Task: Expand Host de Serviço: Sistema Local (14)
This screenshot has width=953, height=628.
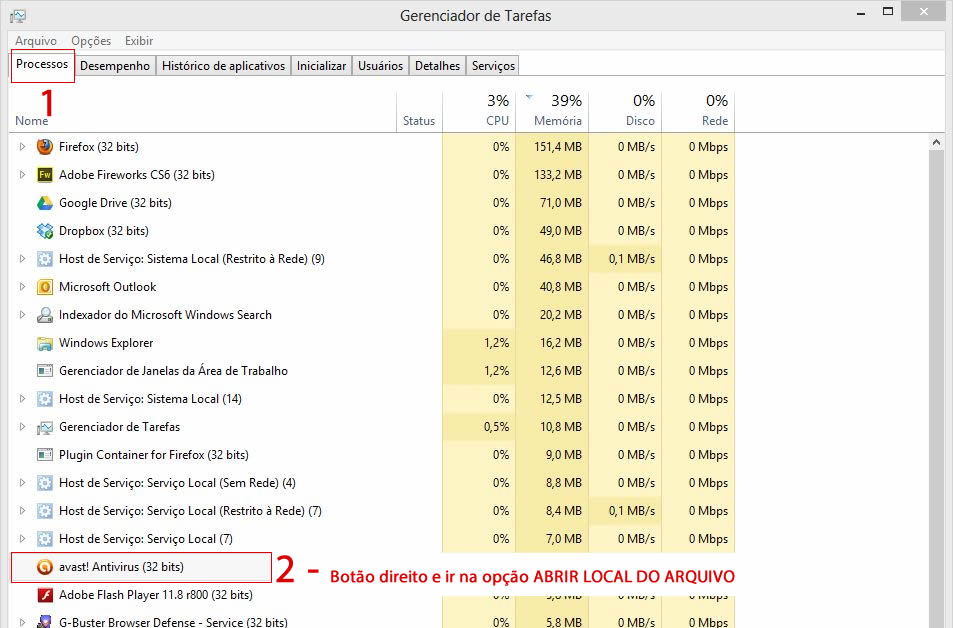Action: coord(22,399)
